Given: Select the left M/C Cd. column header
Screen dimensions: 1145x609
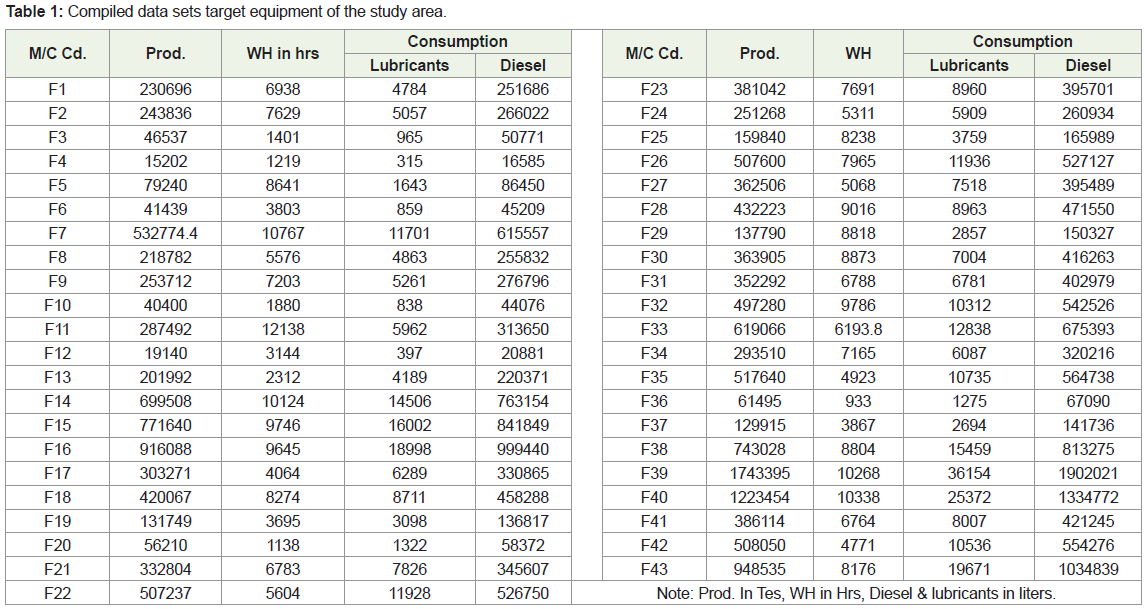Looking at the screenshot, I should click(58, 53).
